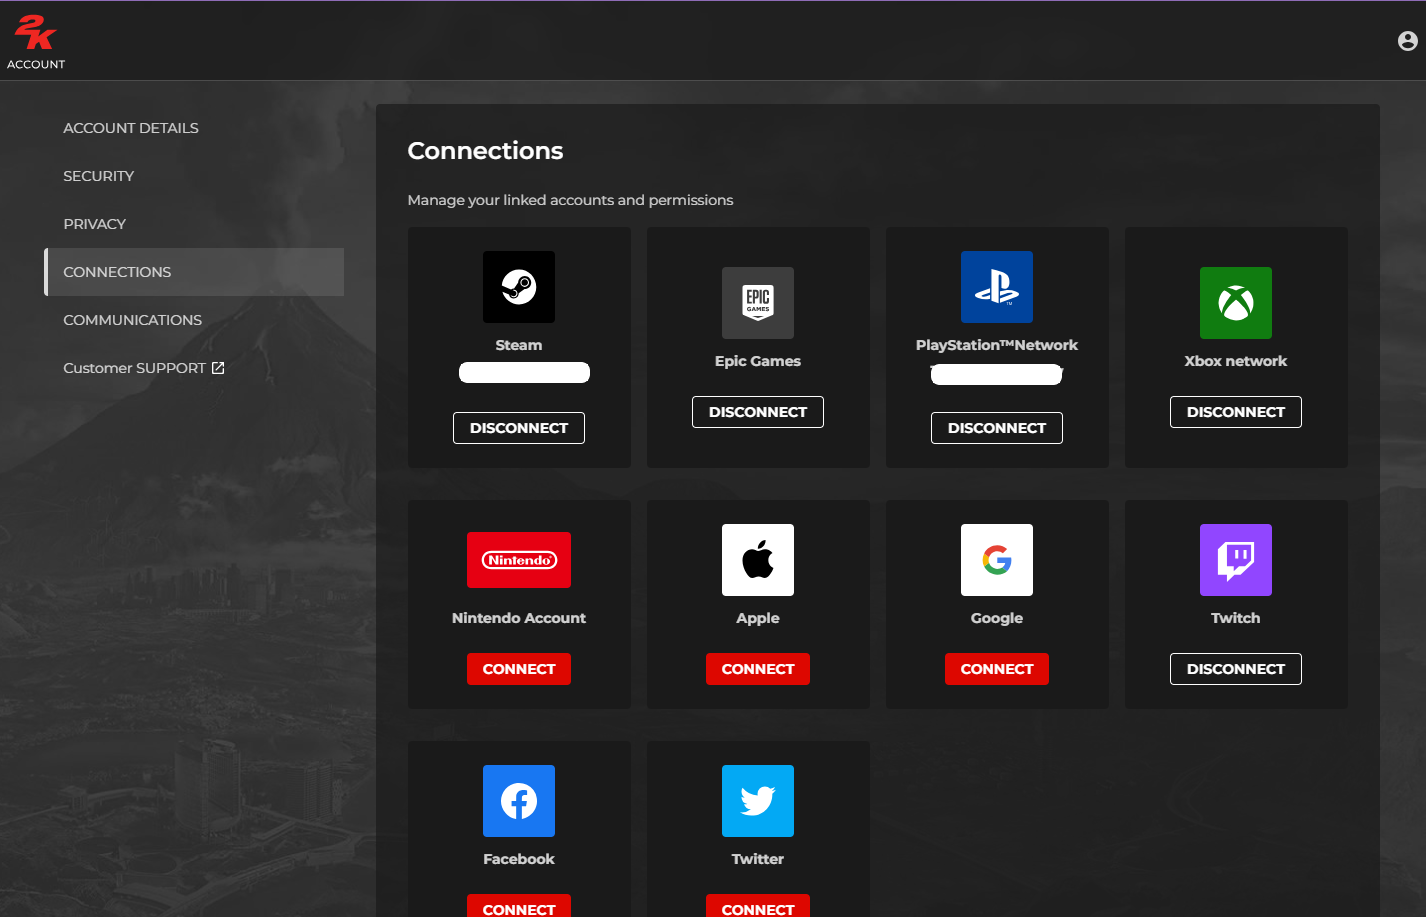The width and height of the screenshot is (1426, 917).
Task: Click the Nintendo Account logo
Action: point(518,560)
